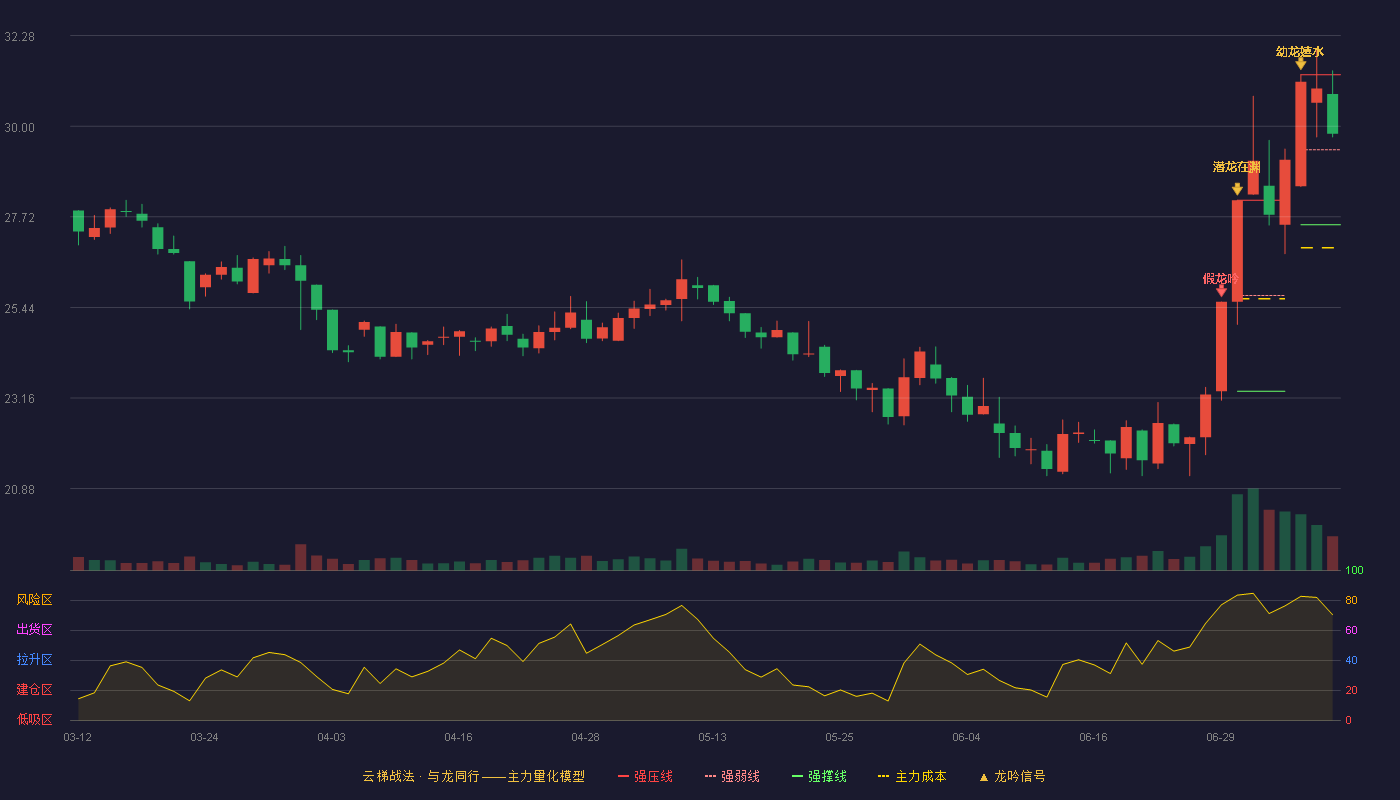Image resolution: width=1400 pixels, height=800 pixels.
Task: Click the blue 40 indicator axis value
Action: (1351, 660)
